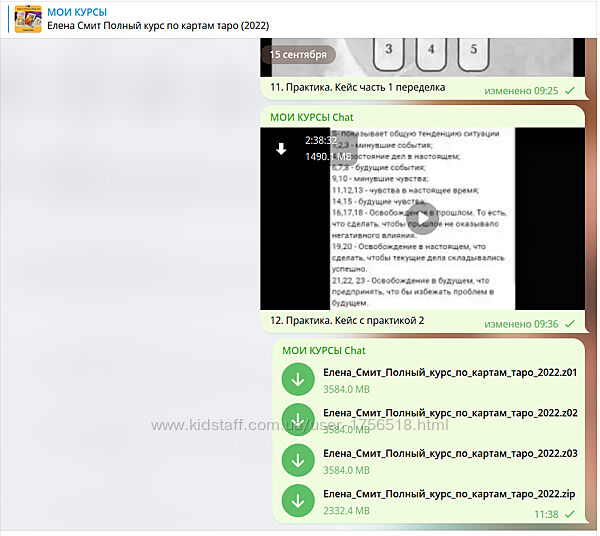The width and height of the screenshot is (600, 536).
Task: Download the .zip archive file
Action: pos(298,501)
